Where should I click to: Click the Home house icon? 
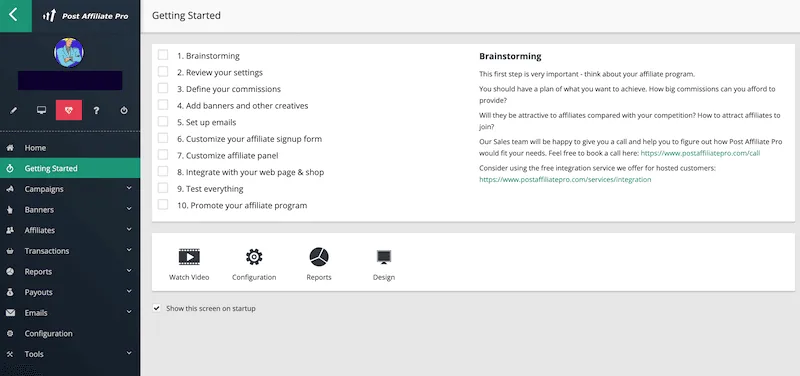(x=10, y=148)
